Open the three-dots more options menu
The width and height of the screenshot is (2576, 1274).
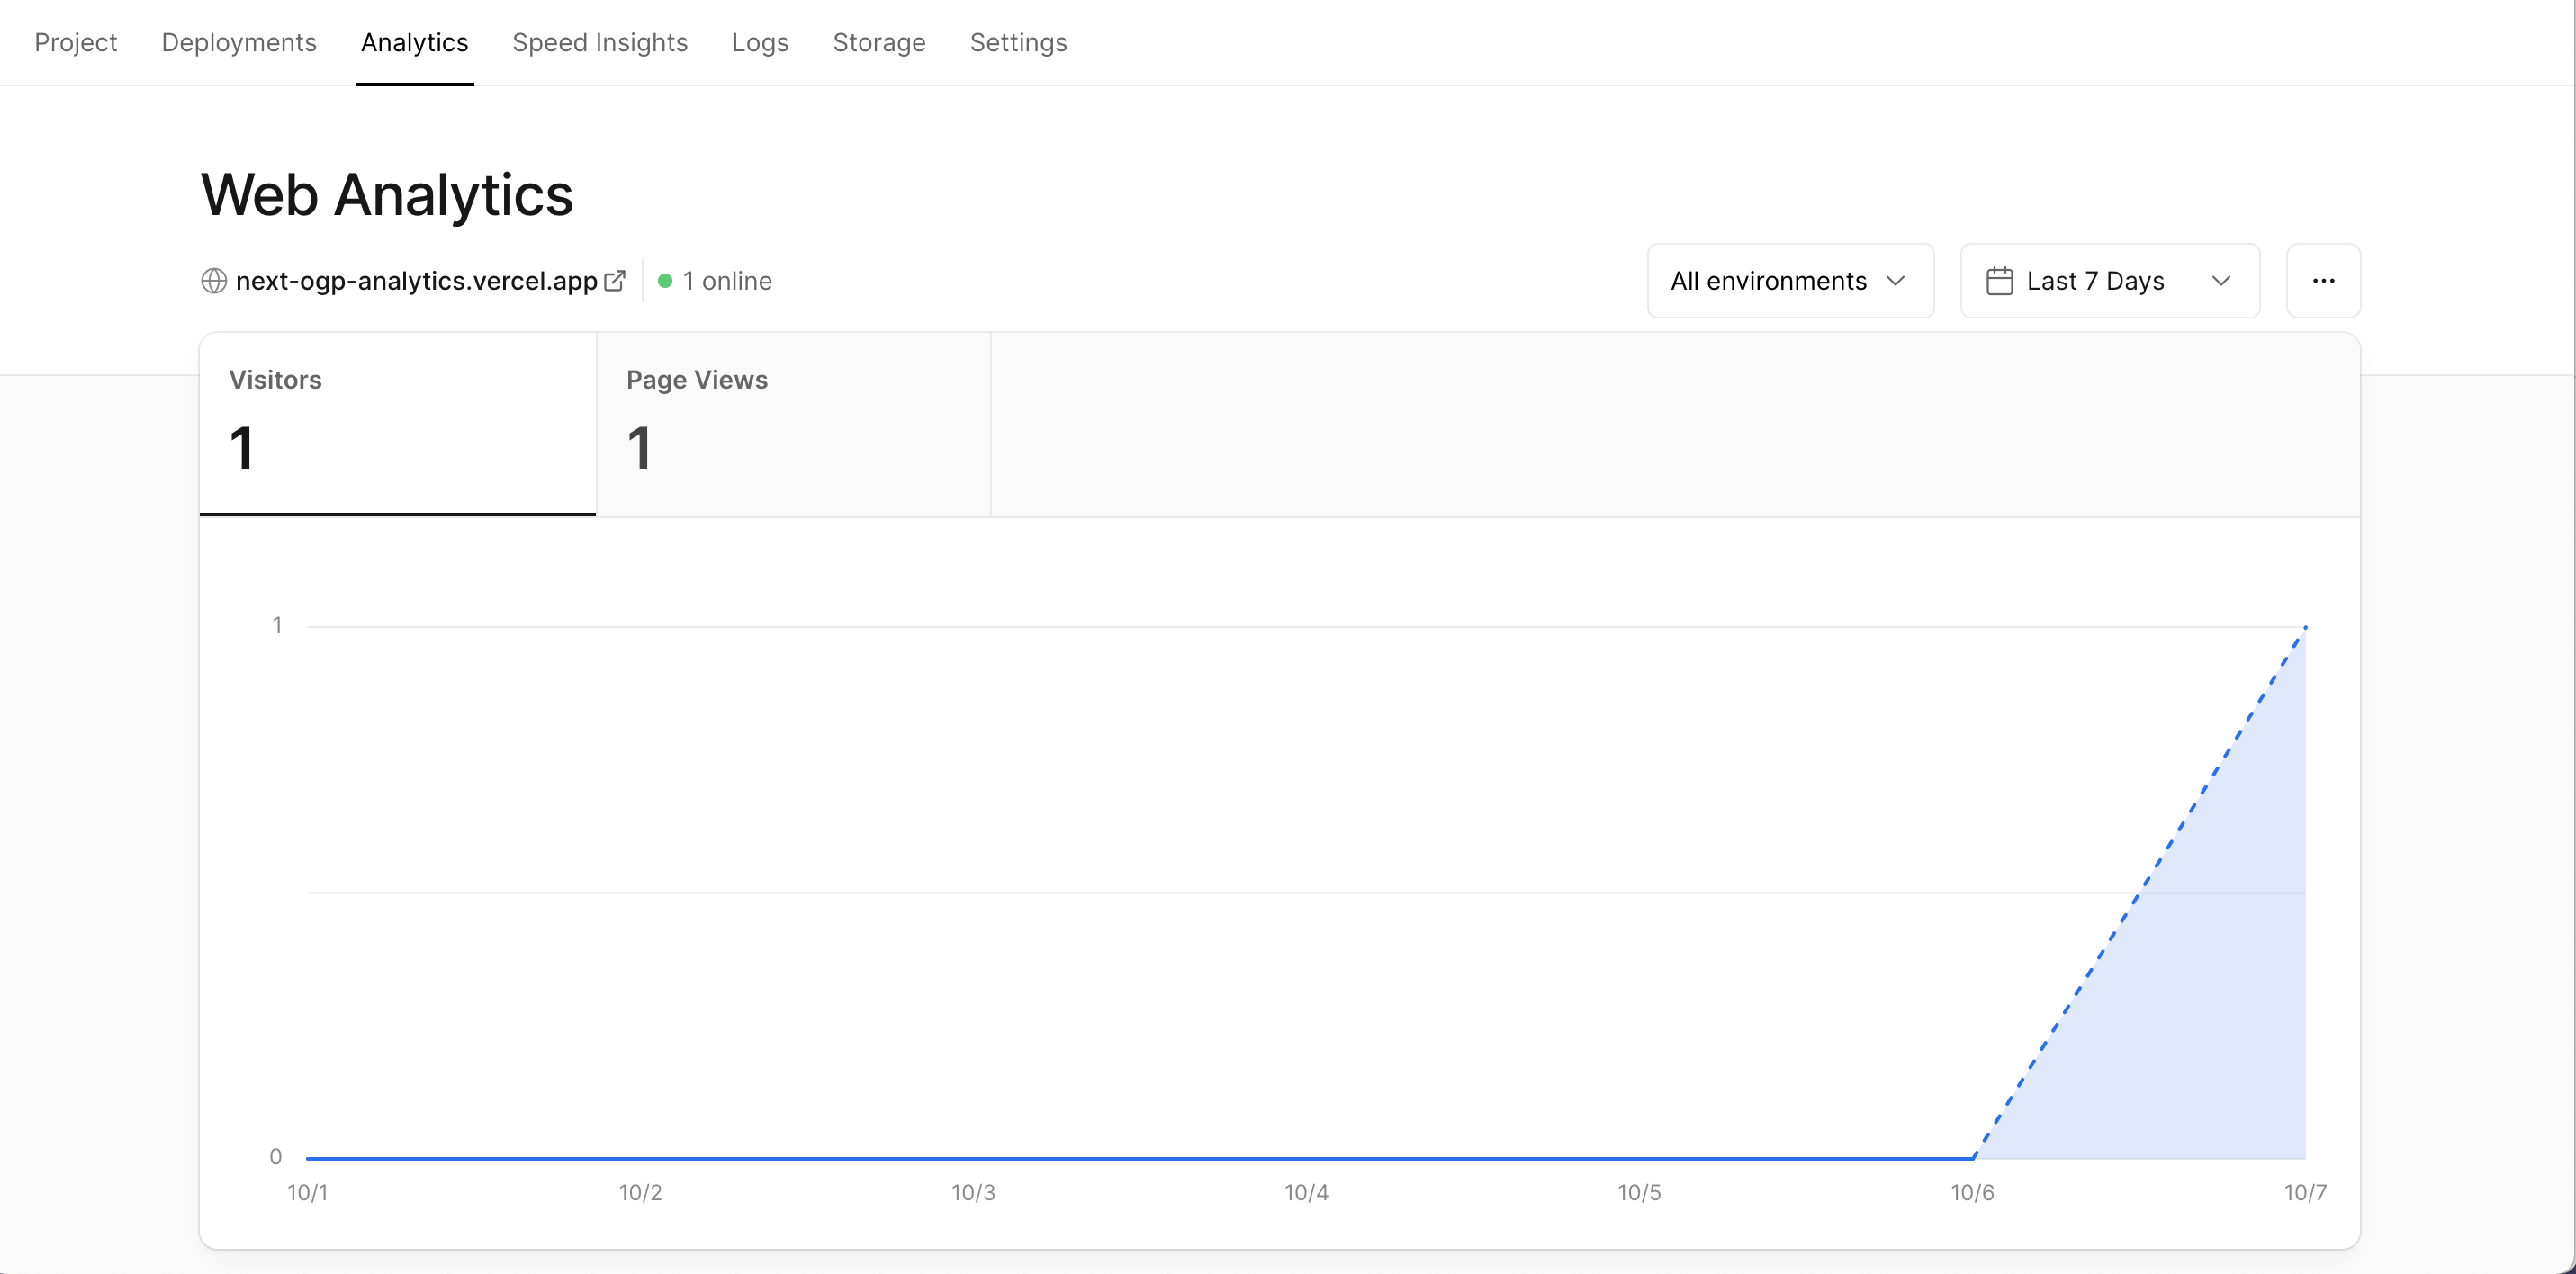2323,281
